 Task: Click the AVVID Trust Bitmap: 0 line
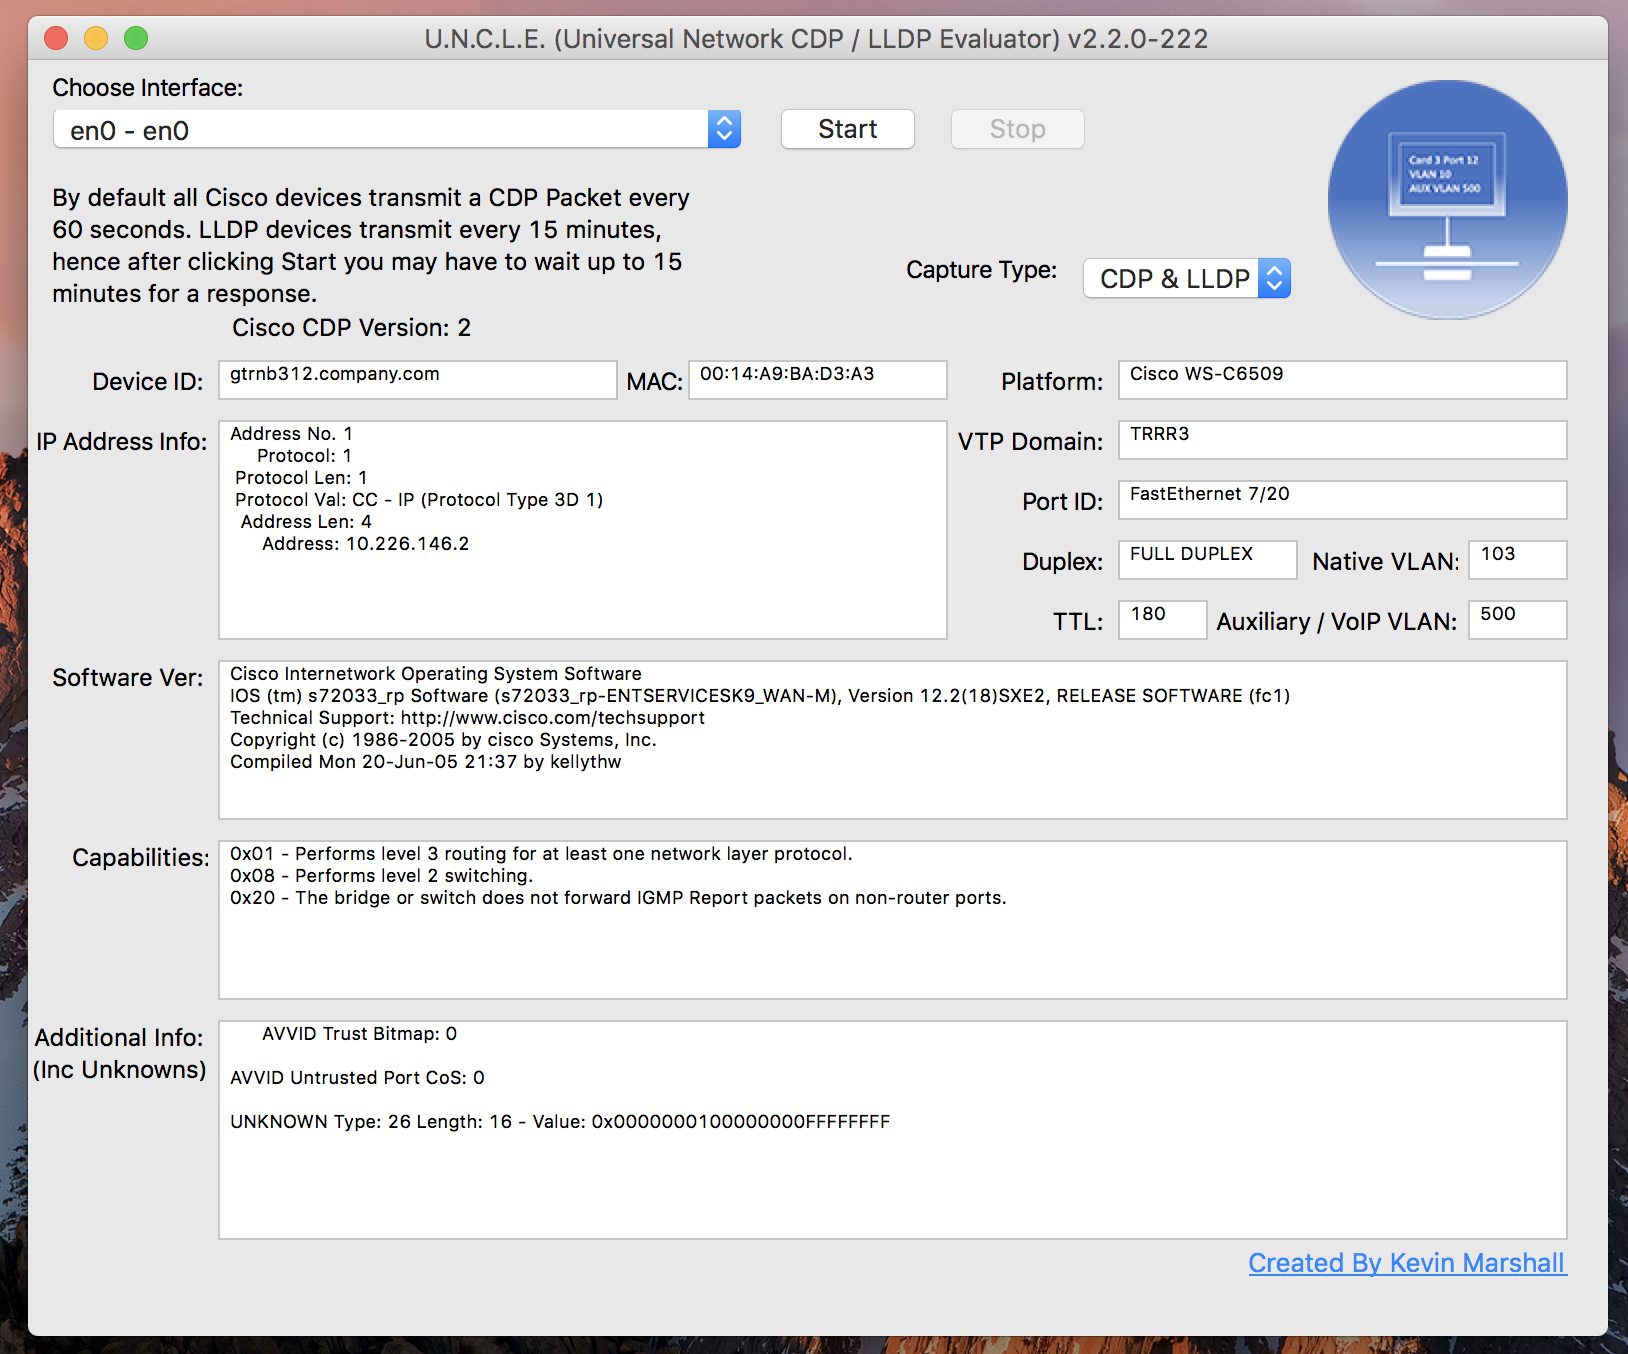click(359, 1034)
